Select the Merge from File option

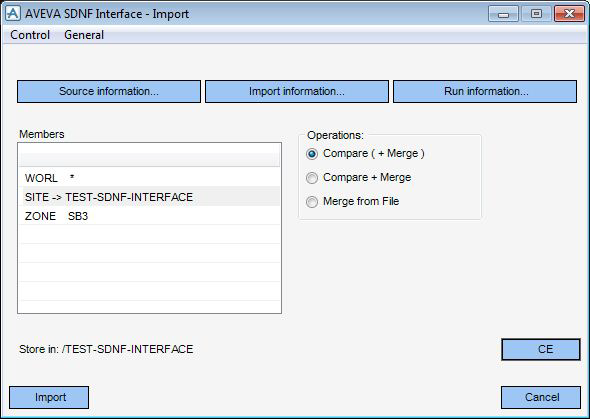click(312, 202)
